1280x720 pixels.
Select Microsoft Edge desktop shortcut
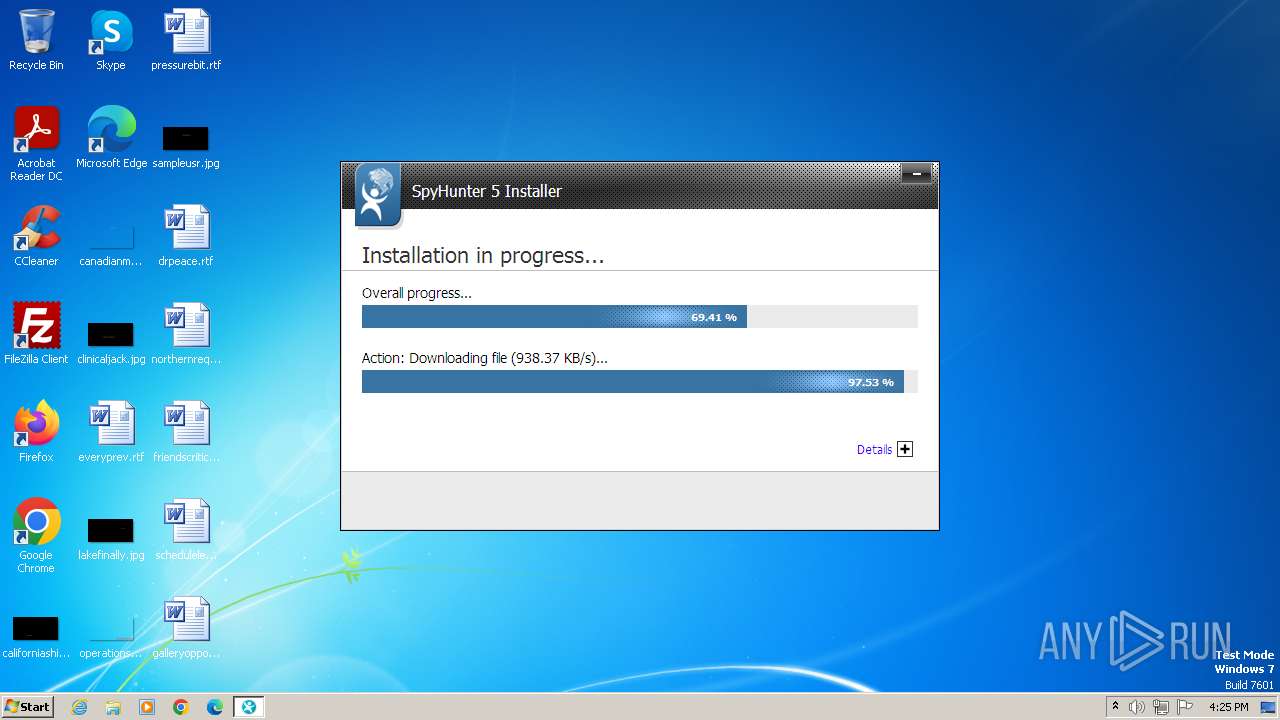point(111,138)
